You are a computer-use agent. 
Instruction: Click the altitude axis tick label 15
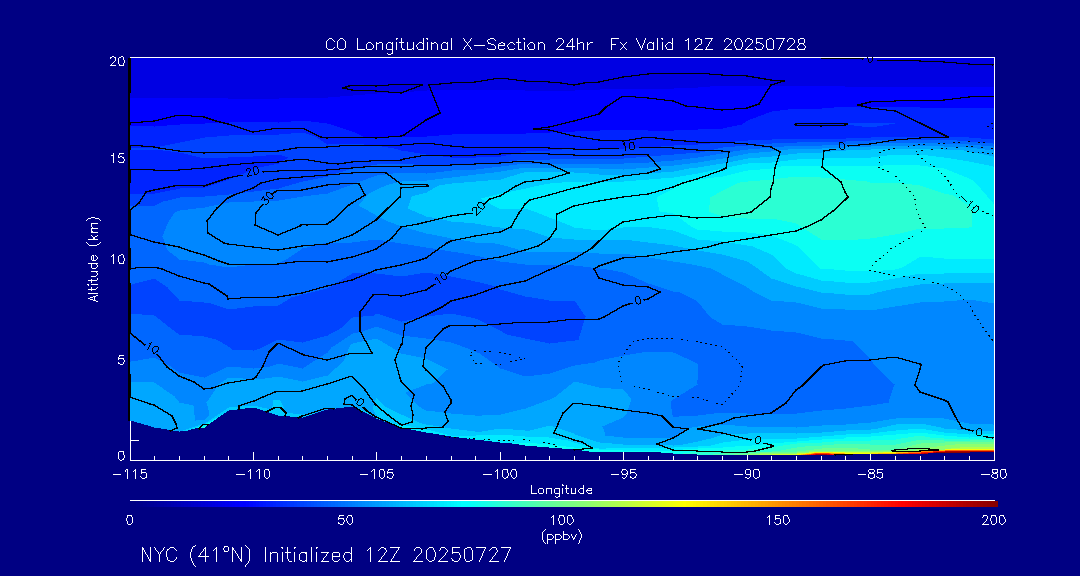(x=117, y=158)
